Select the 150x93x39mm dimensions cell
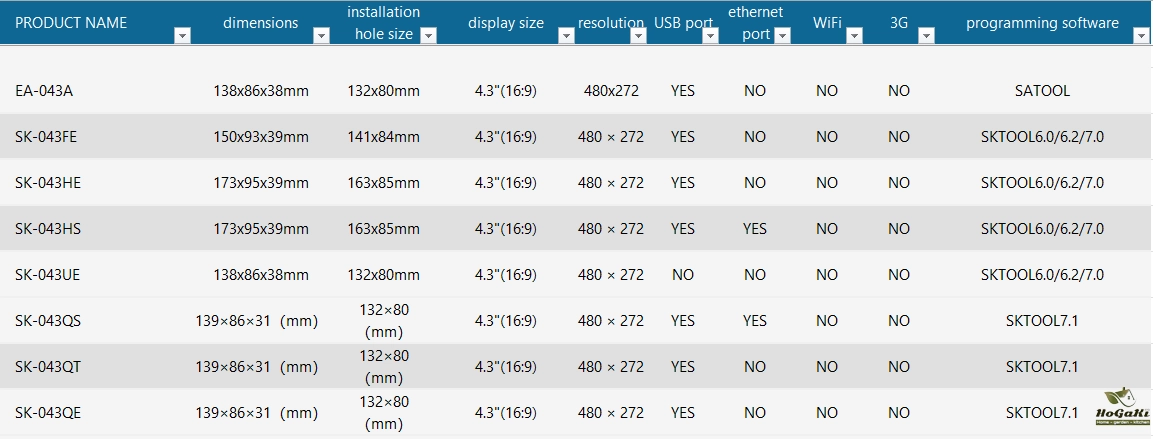Image resolution: width=1153 pixels, height=439 pixels. click(261, 137)
